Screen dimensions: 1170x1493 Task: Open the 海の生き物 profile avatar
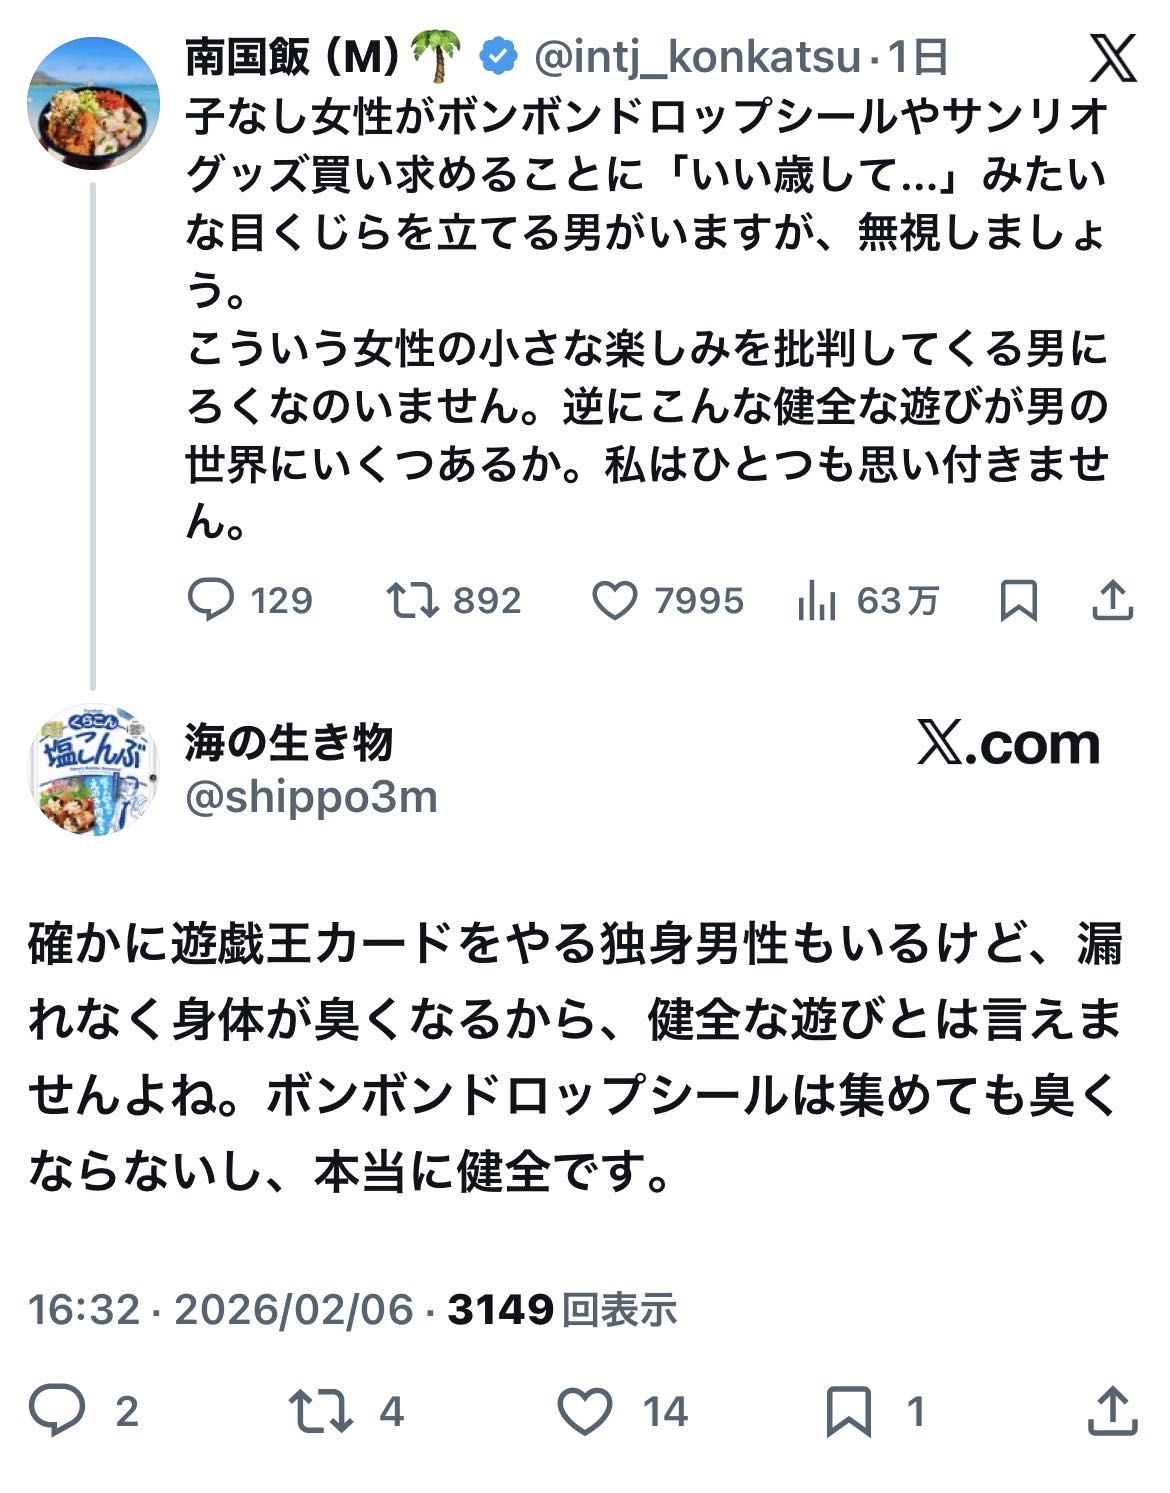point(93,769)
